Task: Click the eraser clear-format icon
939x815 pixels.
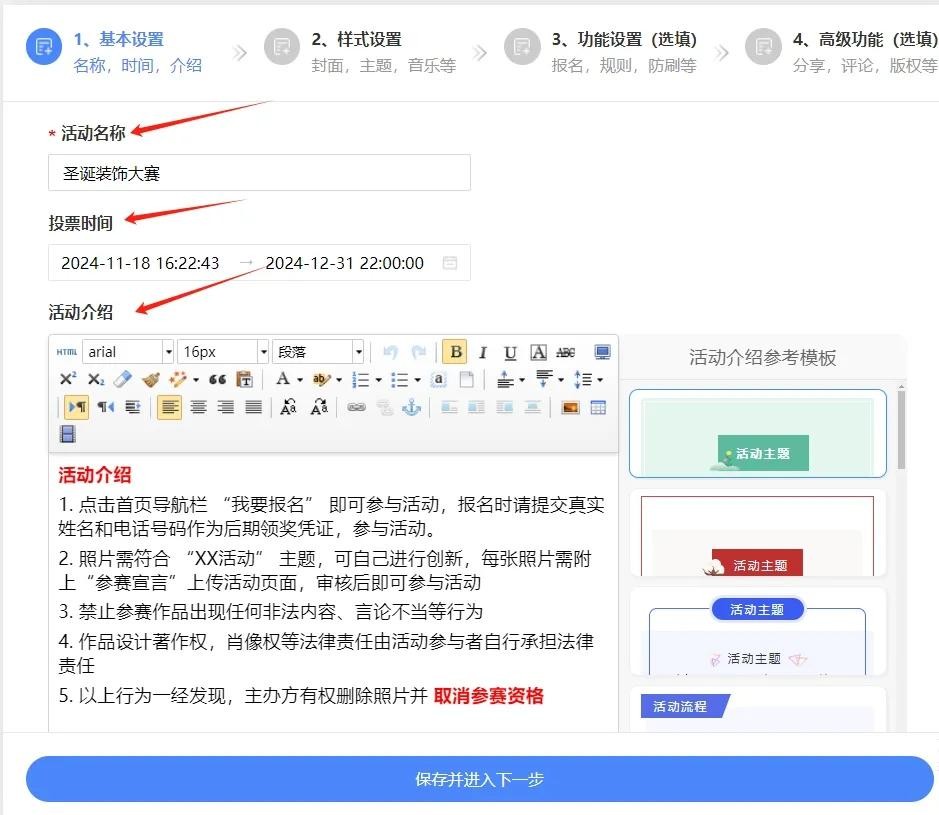Action: pyautogui.click(x=122, y=379)
